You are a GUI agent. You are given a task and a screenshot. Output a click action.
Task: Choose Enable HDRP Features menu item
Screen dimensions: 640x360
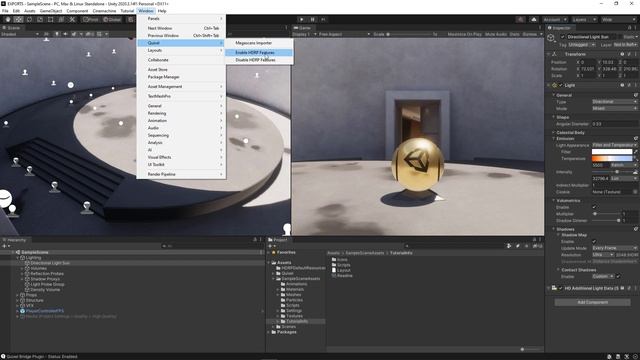coord(259,53)
